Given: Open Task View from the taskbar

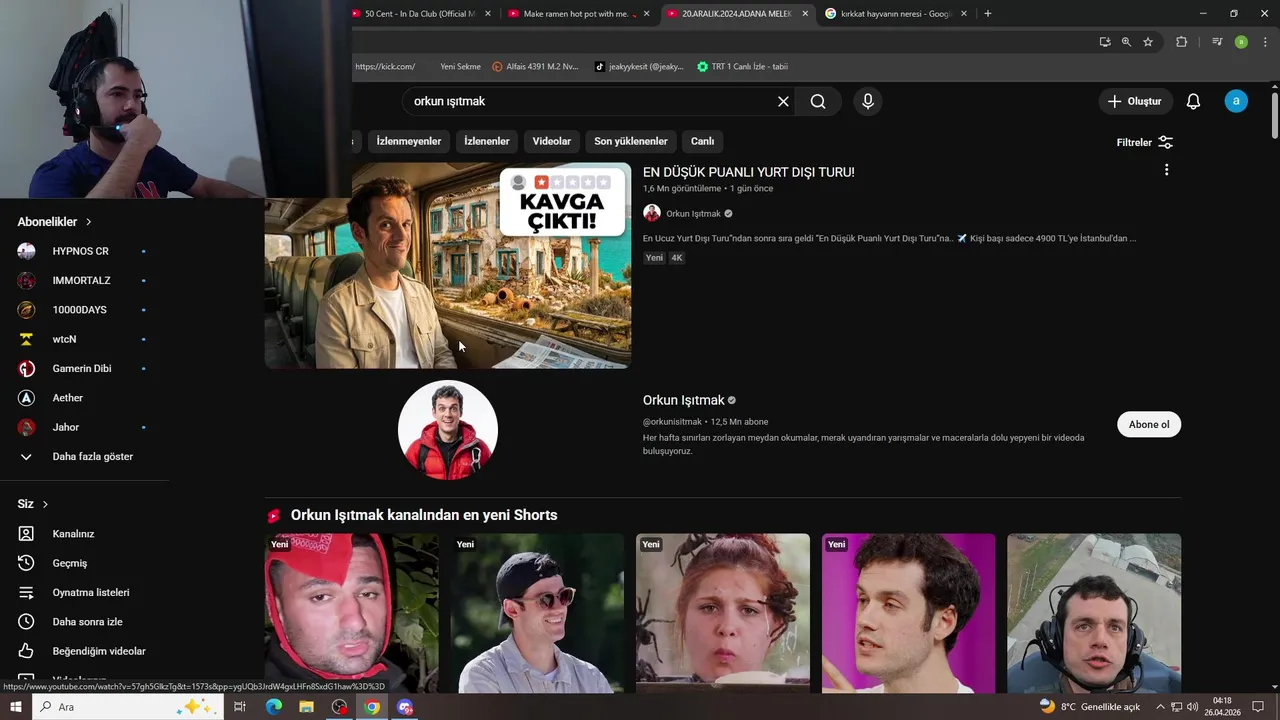Looking at the screenshot, I should tap(240, 707).
